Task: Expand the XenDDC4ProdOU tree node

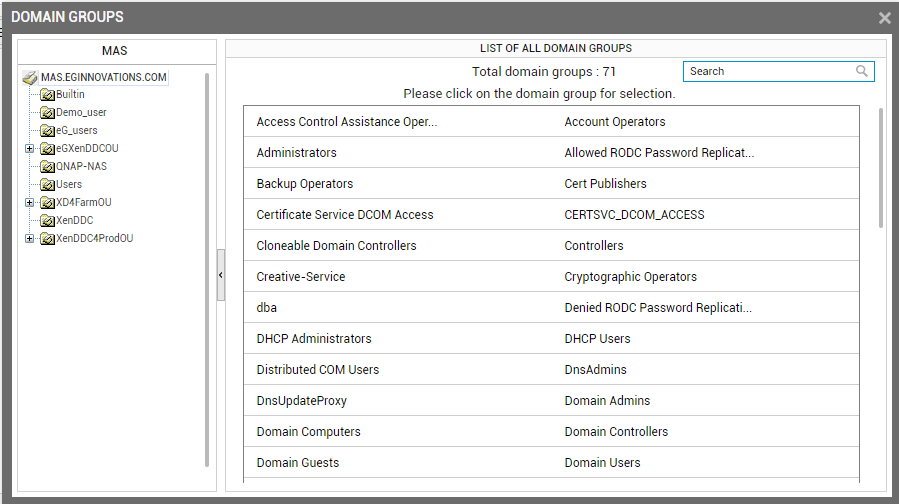Action: (x=29, y=239)
